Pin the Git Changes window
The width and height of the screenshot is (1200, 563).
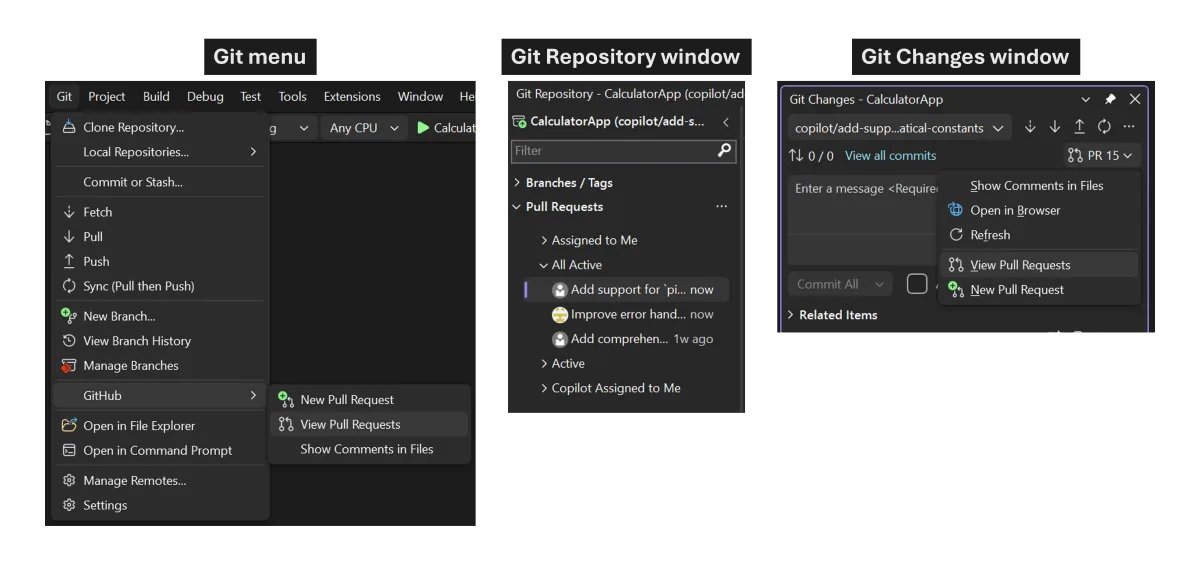coord(1110,99)
